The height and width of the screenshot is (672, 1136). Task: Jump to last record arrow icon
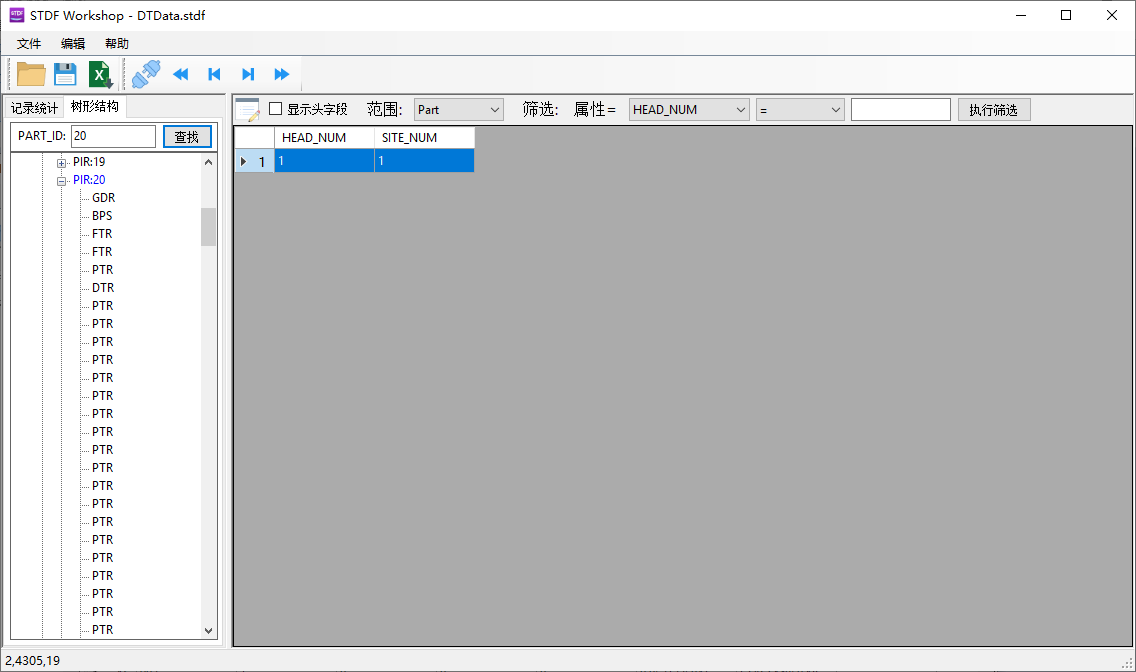(248, 74)
